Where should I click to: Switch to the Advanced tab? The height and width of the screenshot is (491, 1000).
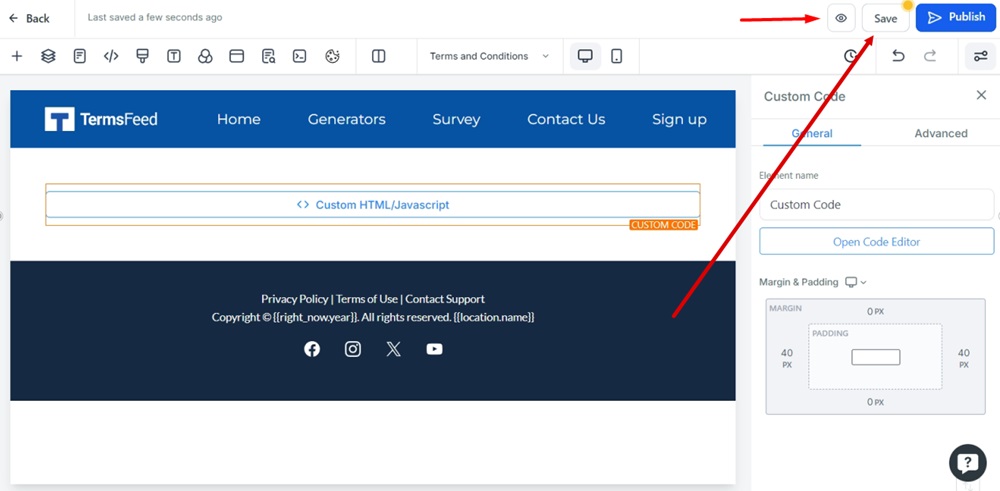941,133
